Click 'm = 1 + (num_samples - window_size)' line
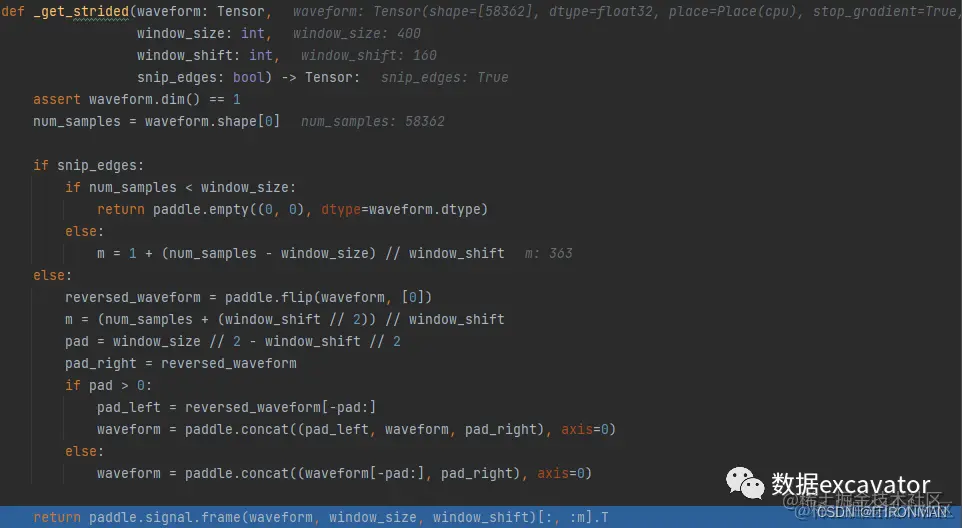Screen dimensions: 962x528 pyautogui.click(x=301, y=254)
